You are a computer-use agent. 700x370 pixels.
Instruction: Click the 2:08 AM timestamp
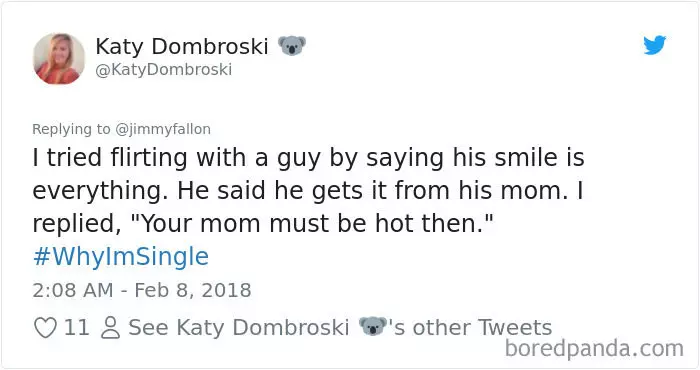73,290
